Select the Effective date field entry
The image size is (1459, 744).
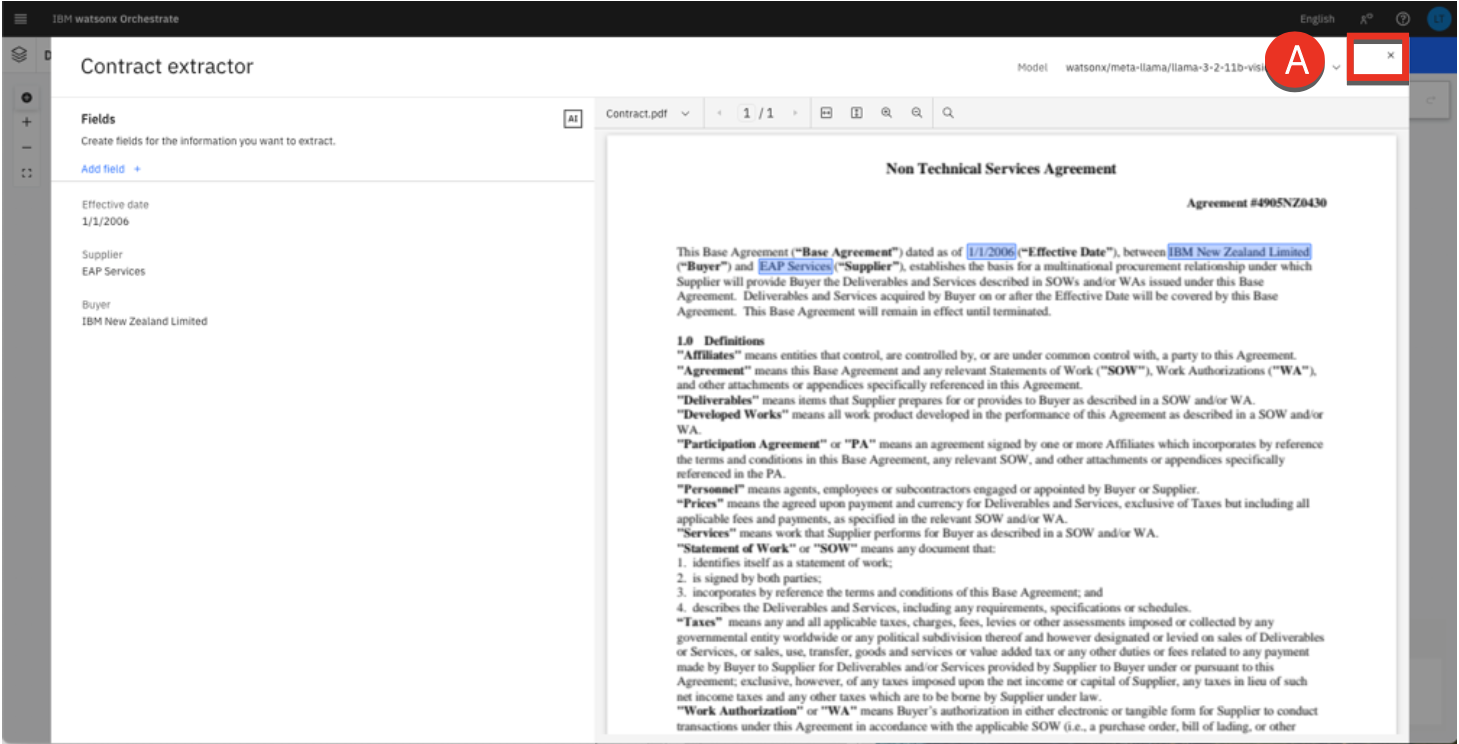pyautogui.click(x=115, y=213)
